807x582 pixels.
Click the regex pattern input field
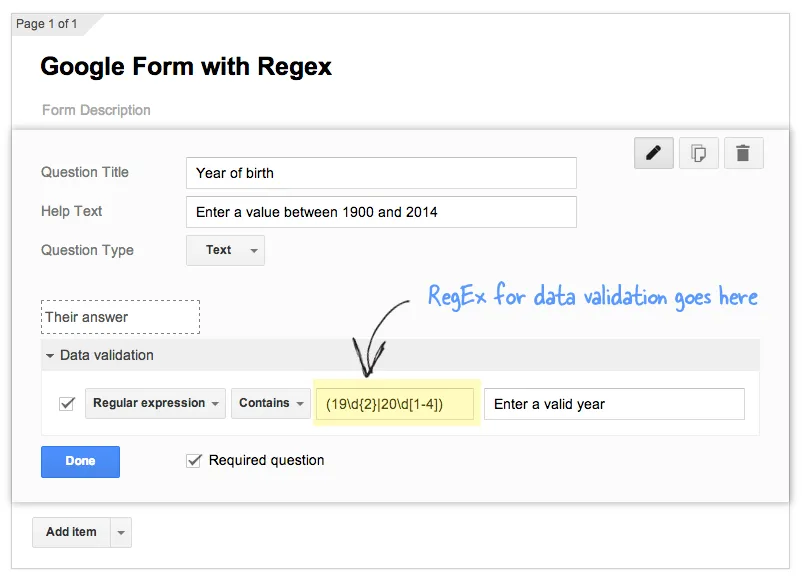(394, 404)
